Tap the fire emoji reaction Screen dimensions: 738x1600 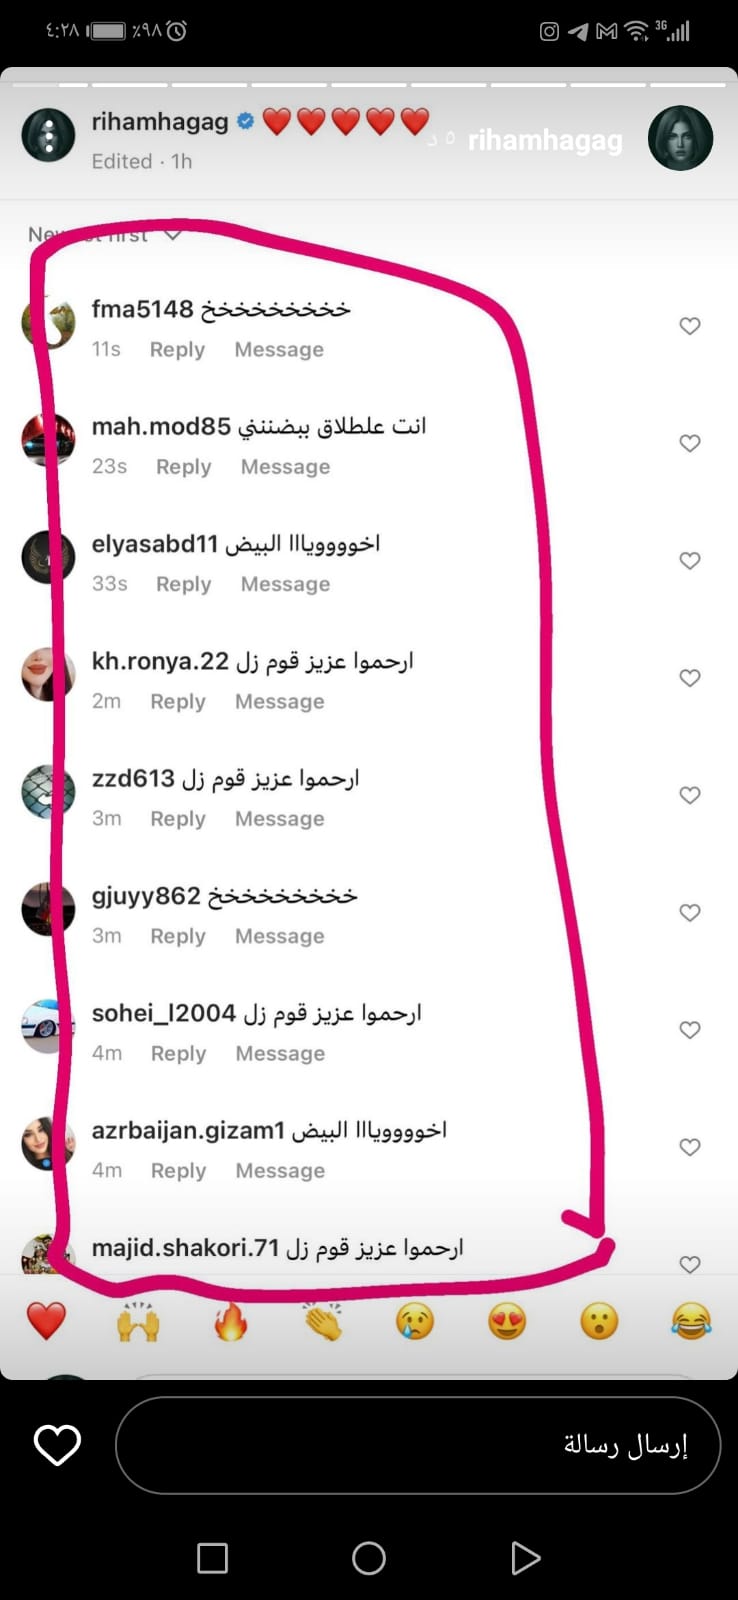tap(230, 1321)
